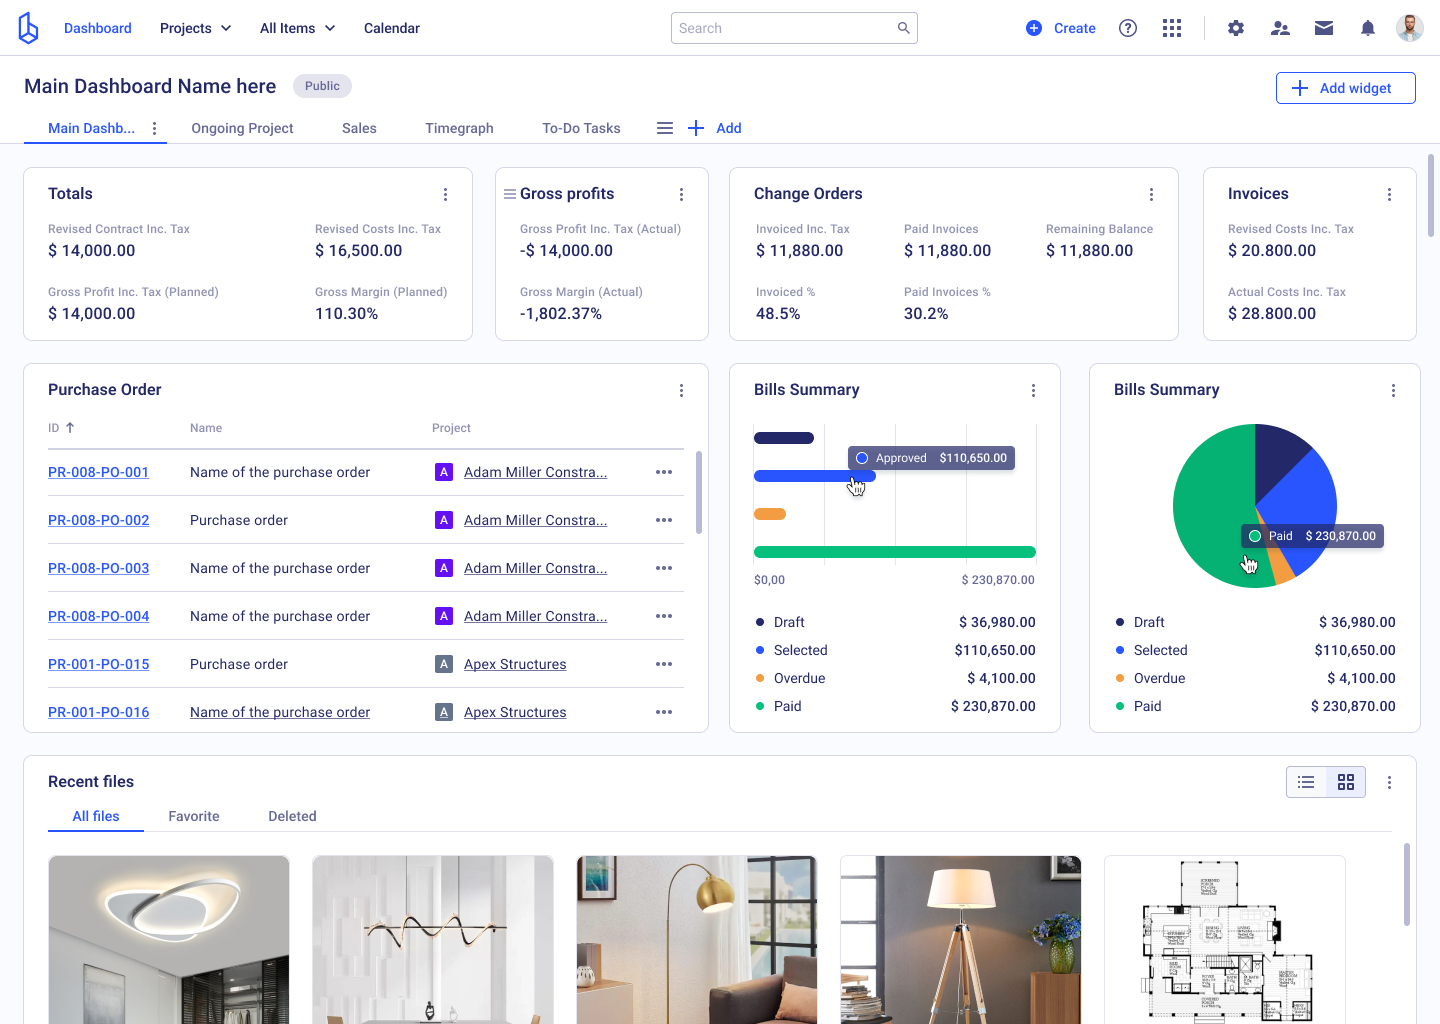1440x1024 pixels.
Task: Open pie chart Bills Summary kebab menu
Action: 1393,390
